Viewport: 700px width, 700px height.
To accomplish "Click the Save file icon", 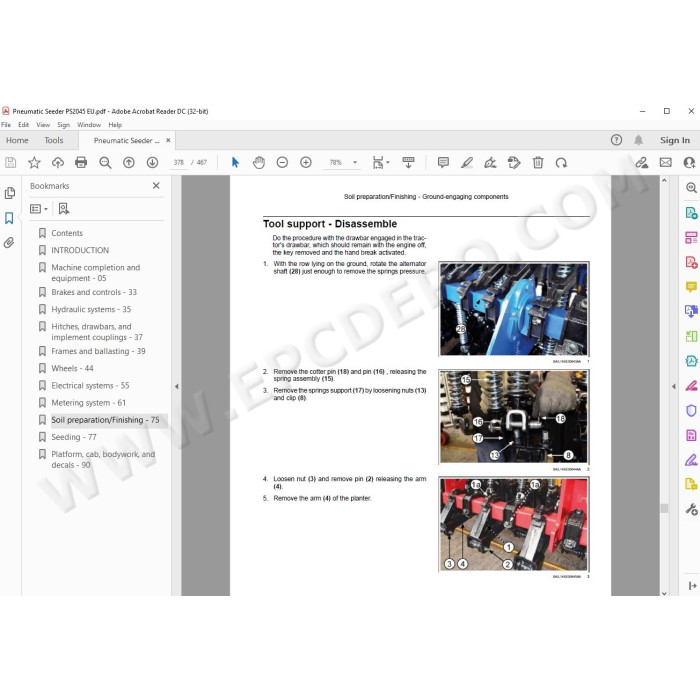I will pos(11,162).
